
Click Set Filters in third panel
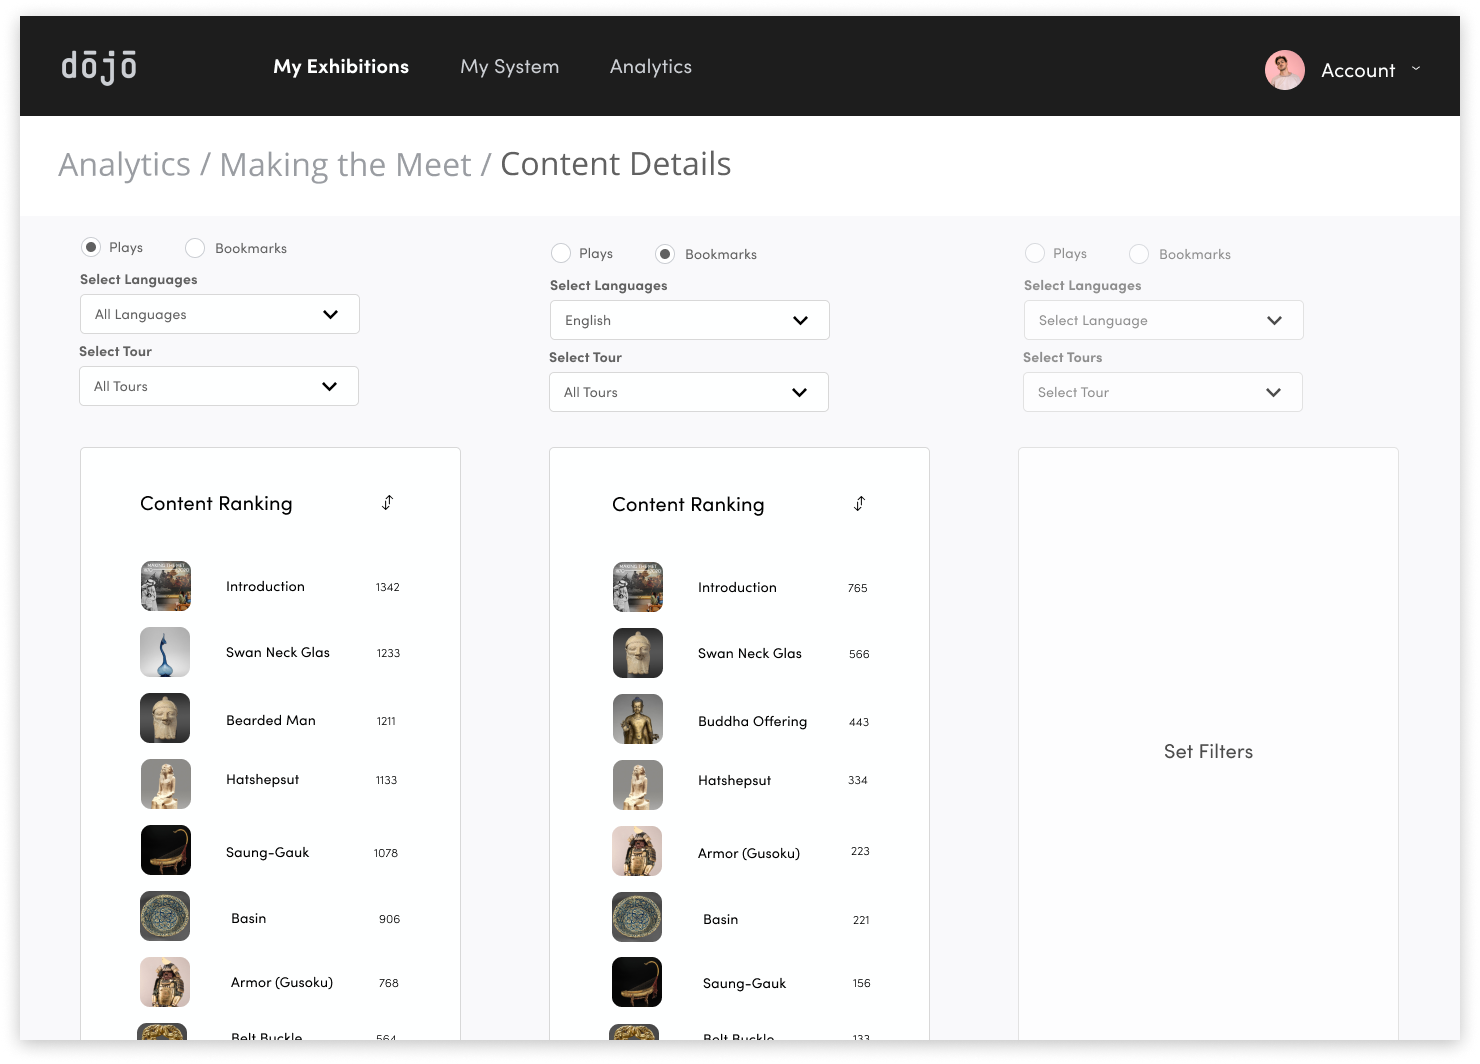[x=1208, y=751]
